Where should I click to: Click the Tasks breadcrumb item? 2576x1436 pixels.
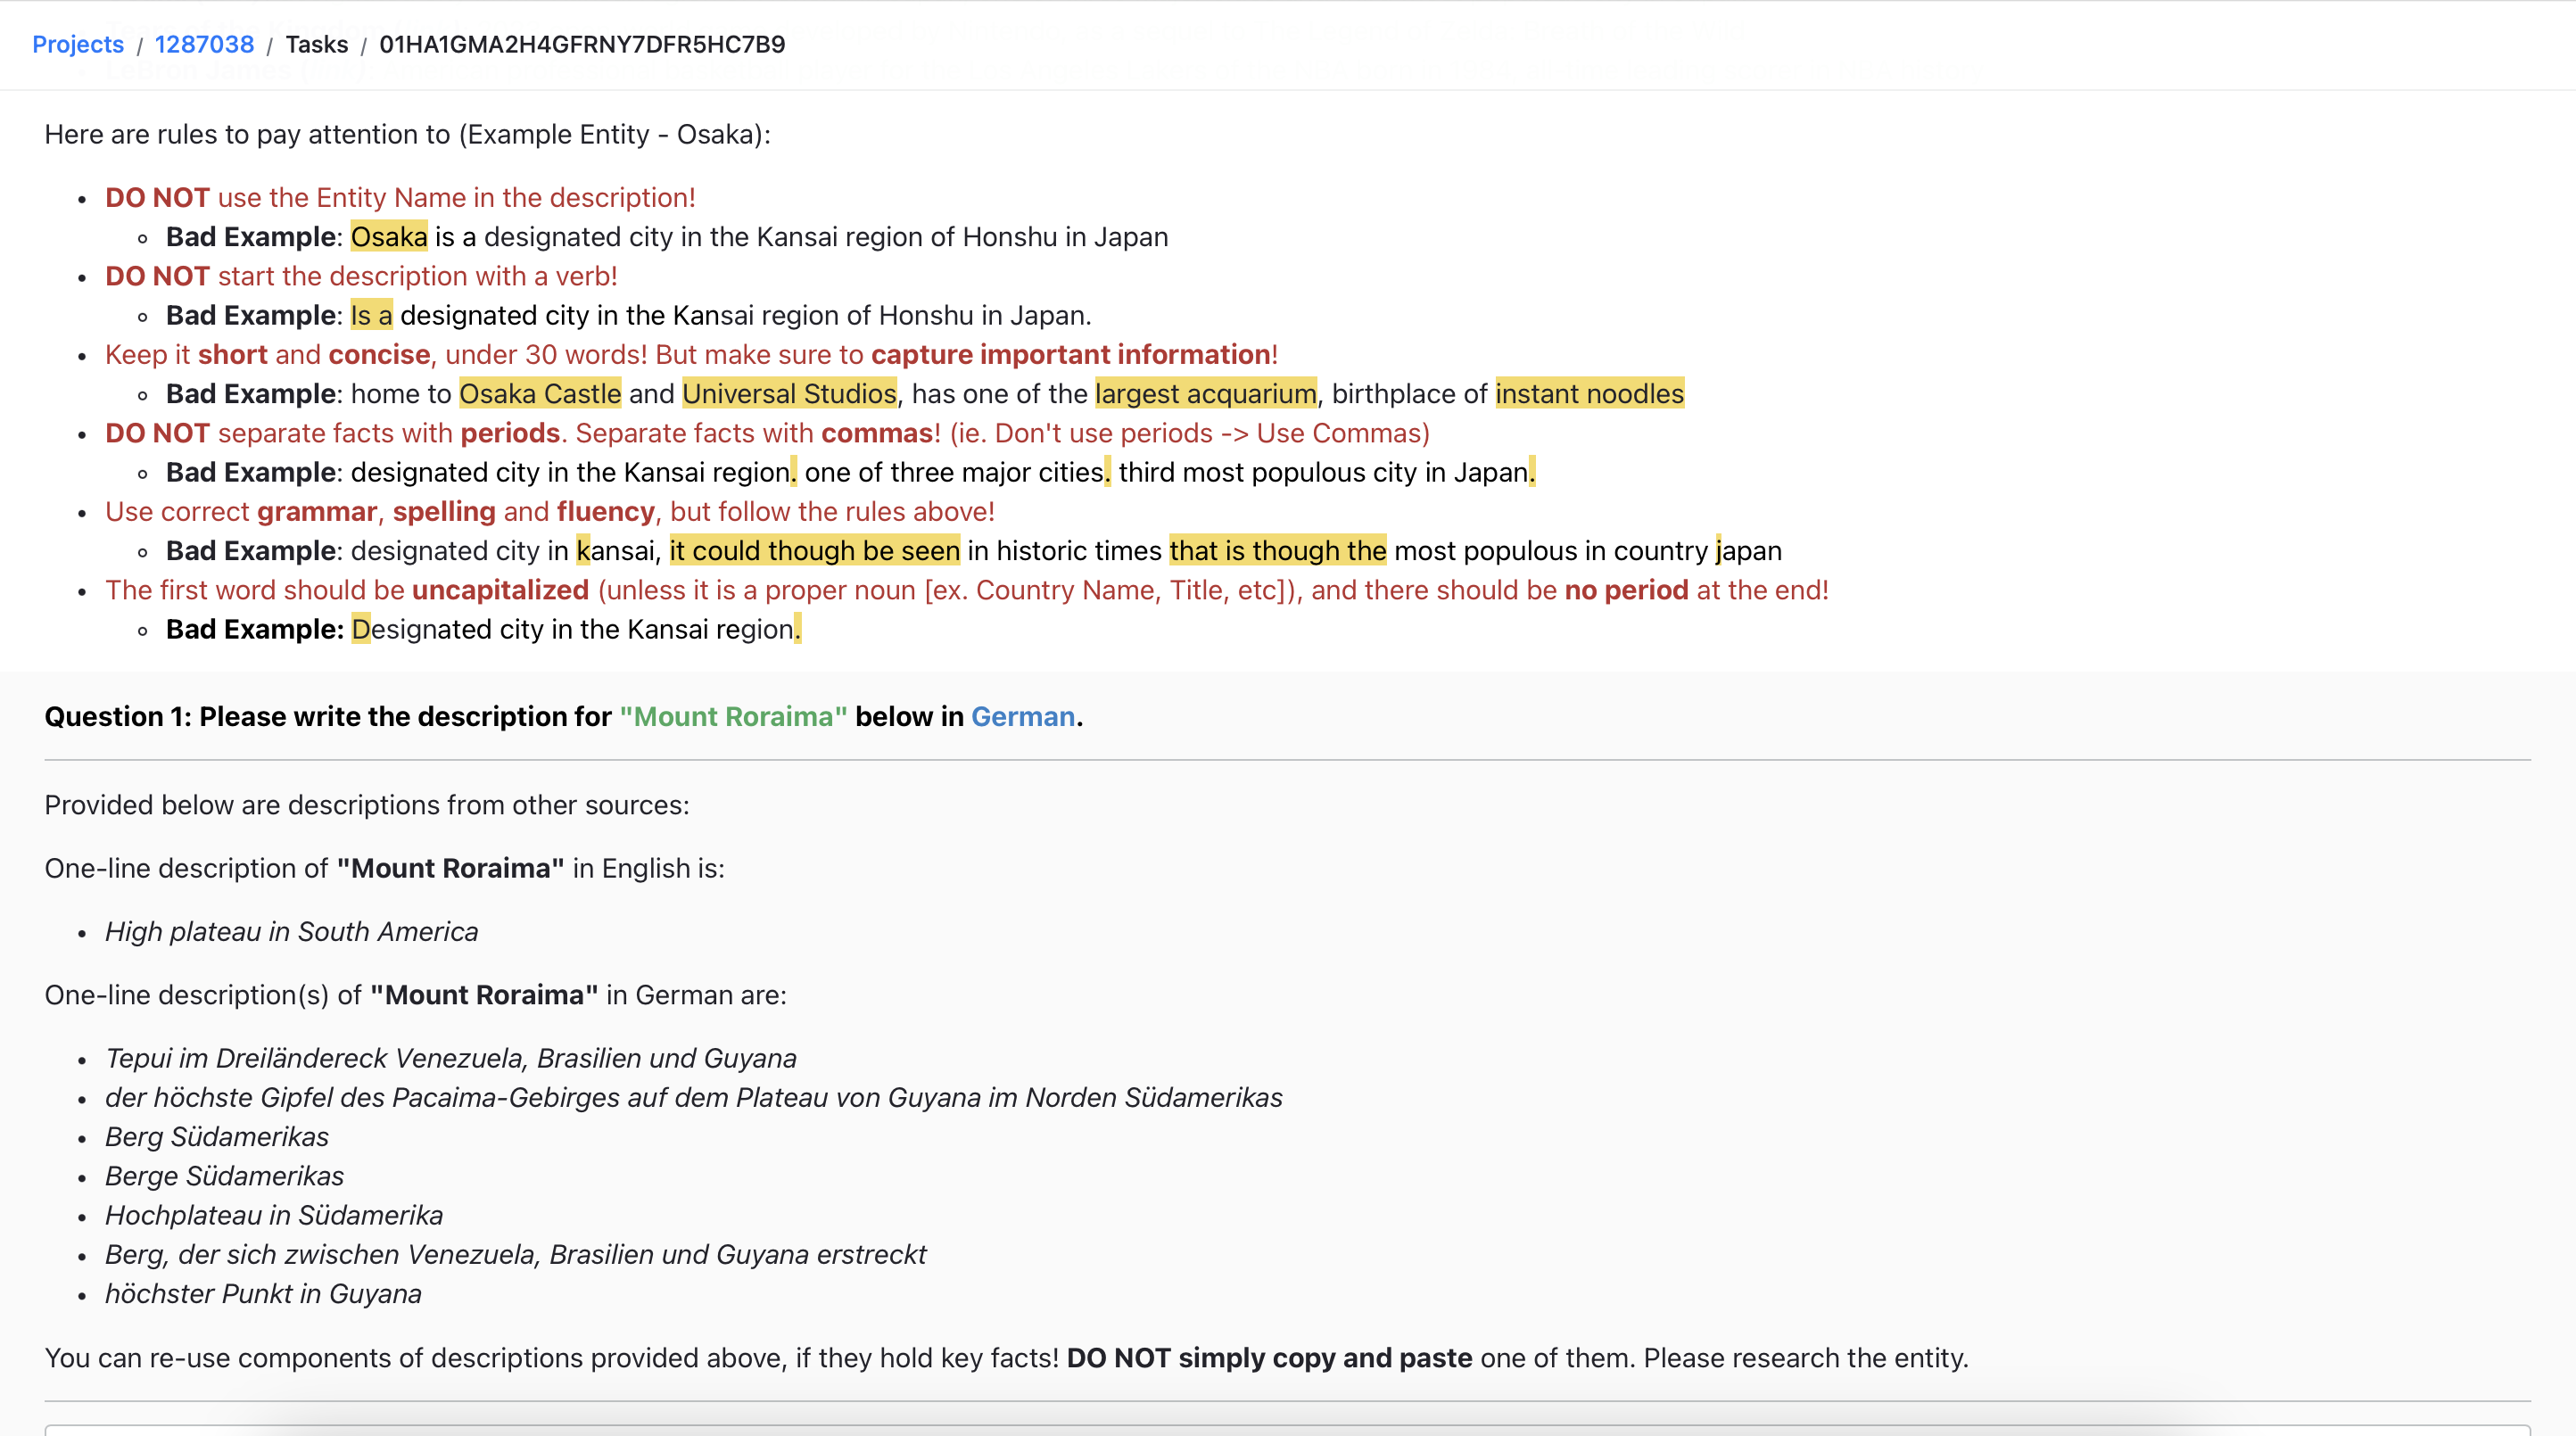click(x=316, y=44)
